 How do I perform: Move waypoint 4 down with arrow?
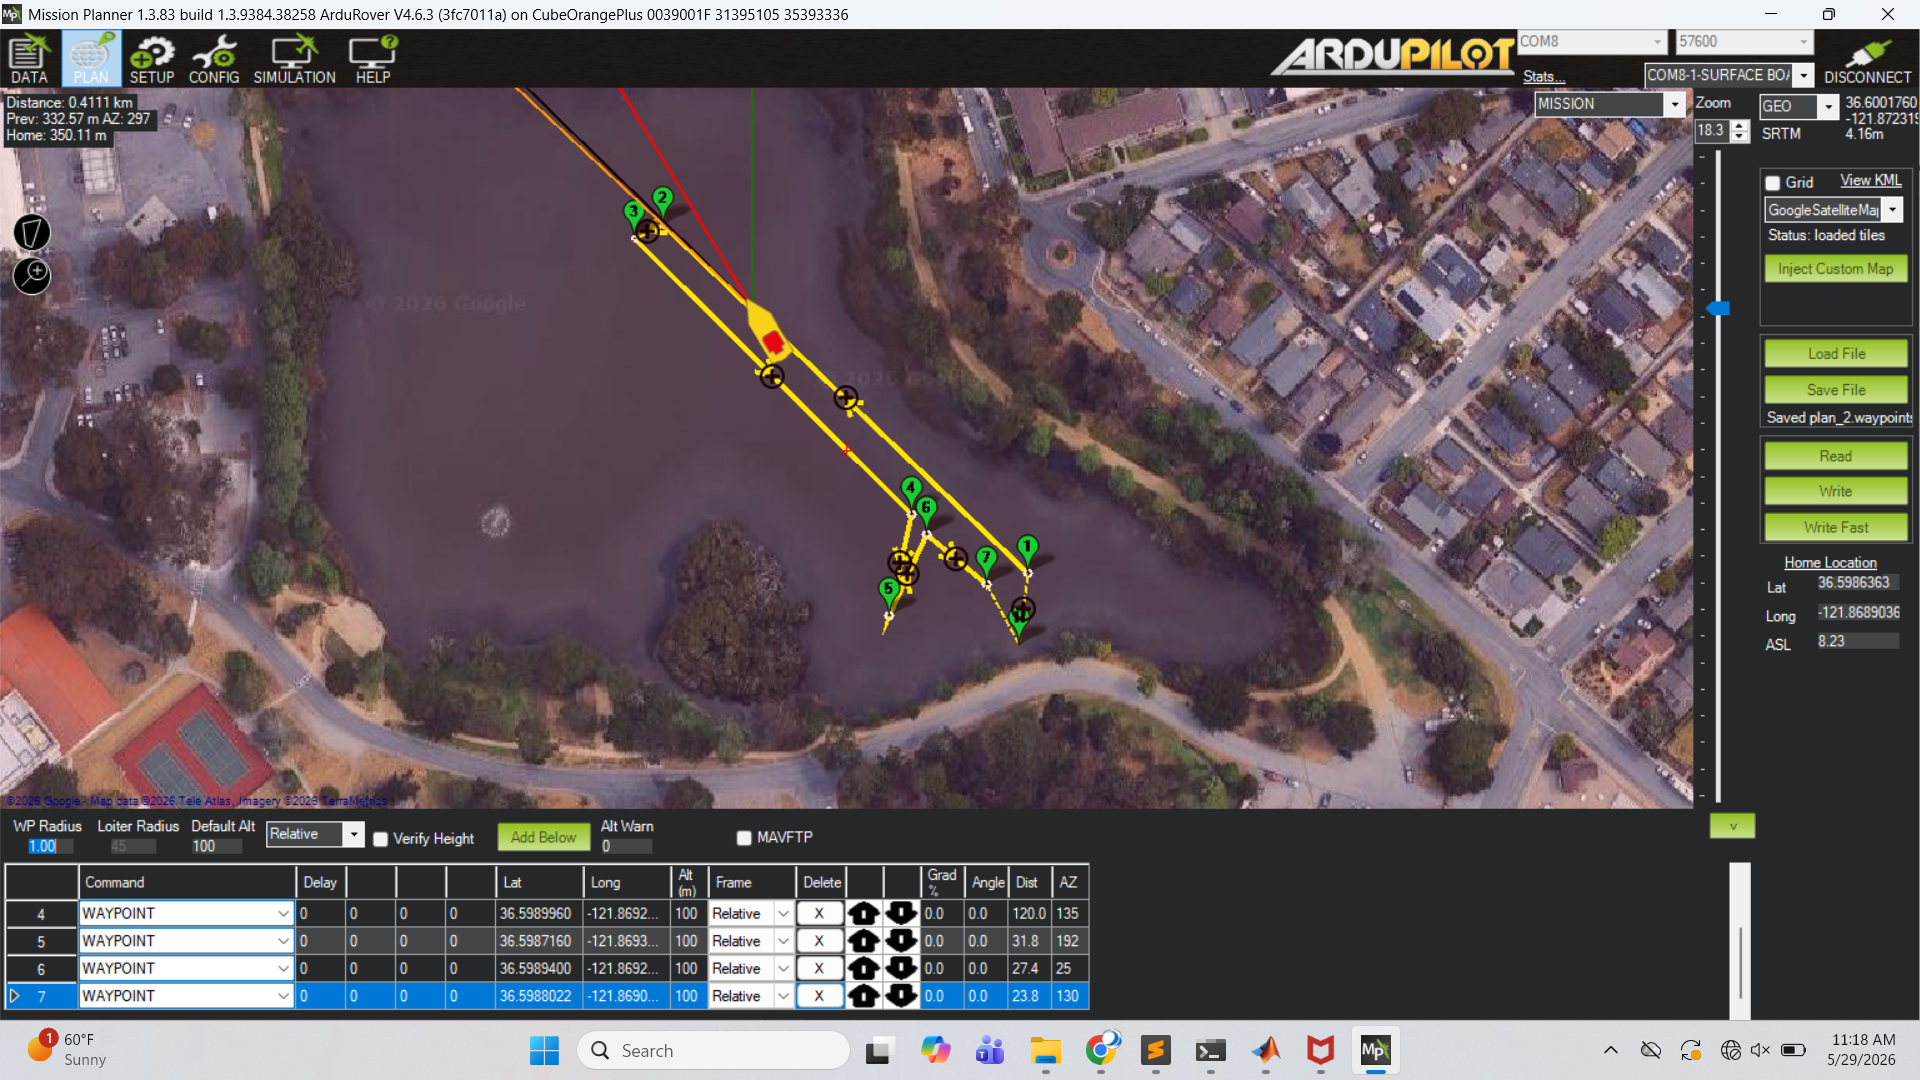click(901, 913)
